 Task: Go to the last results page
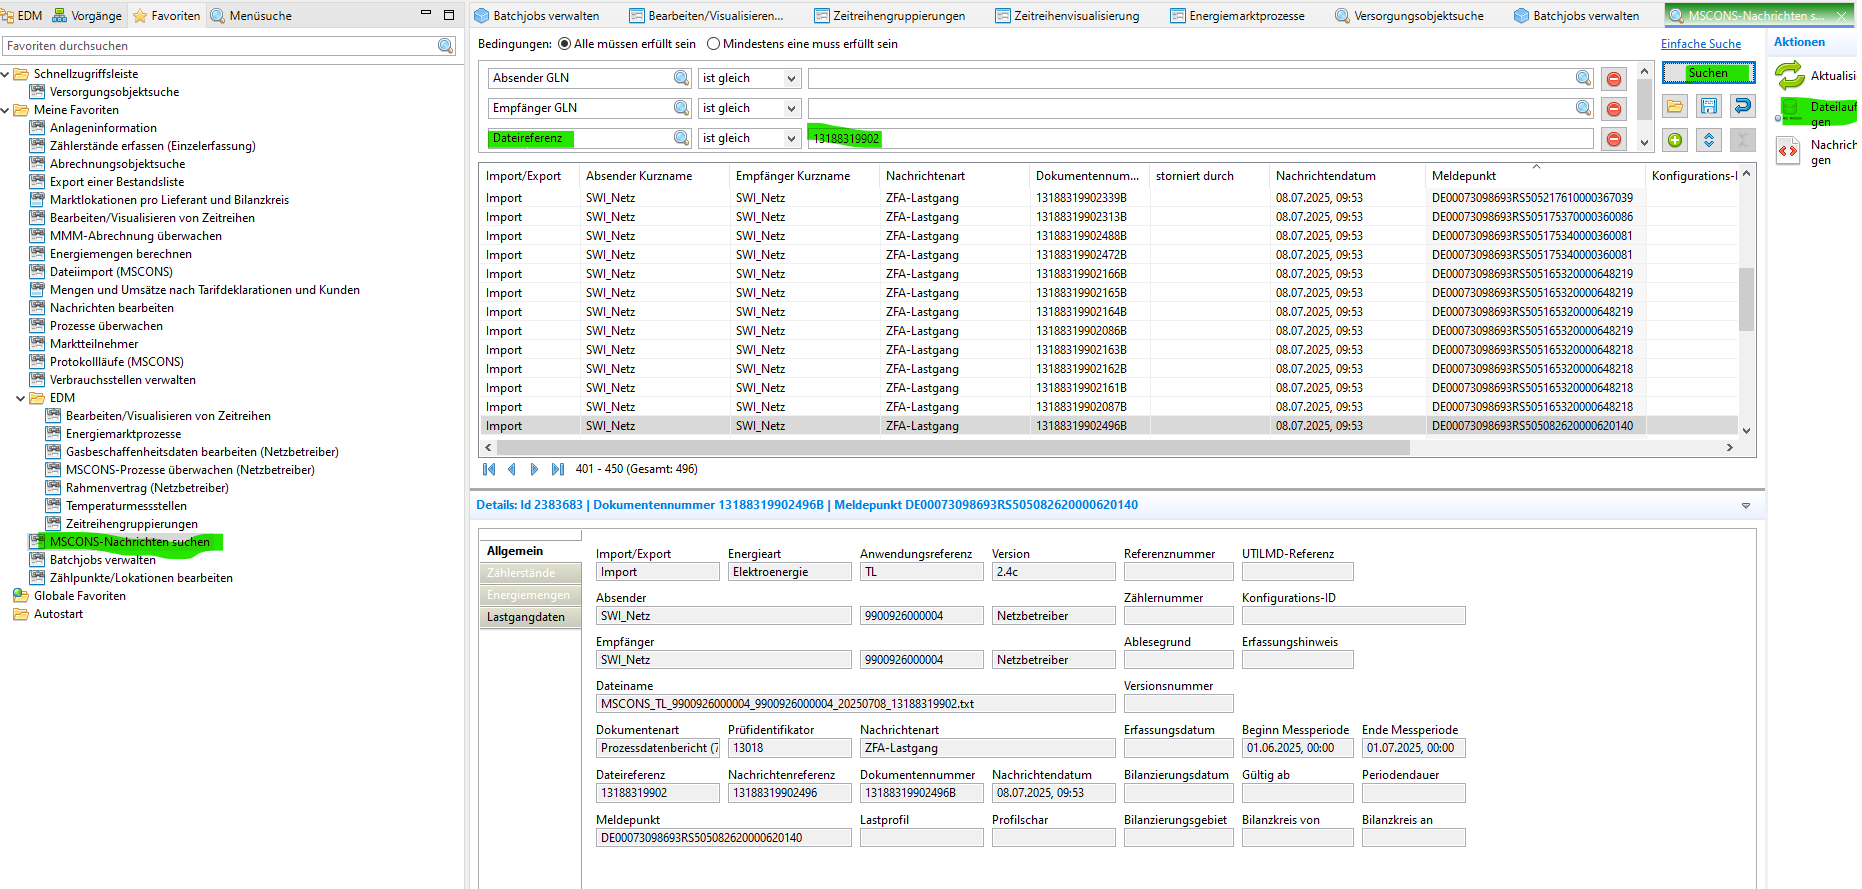coord(558,469)
